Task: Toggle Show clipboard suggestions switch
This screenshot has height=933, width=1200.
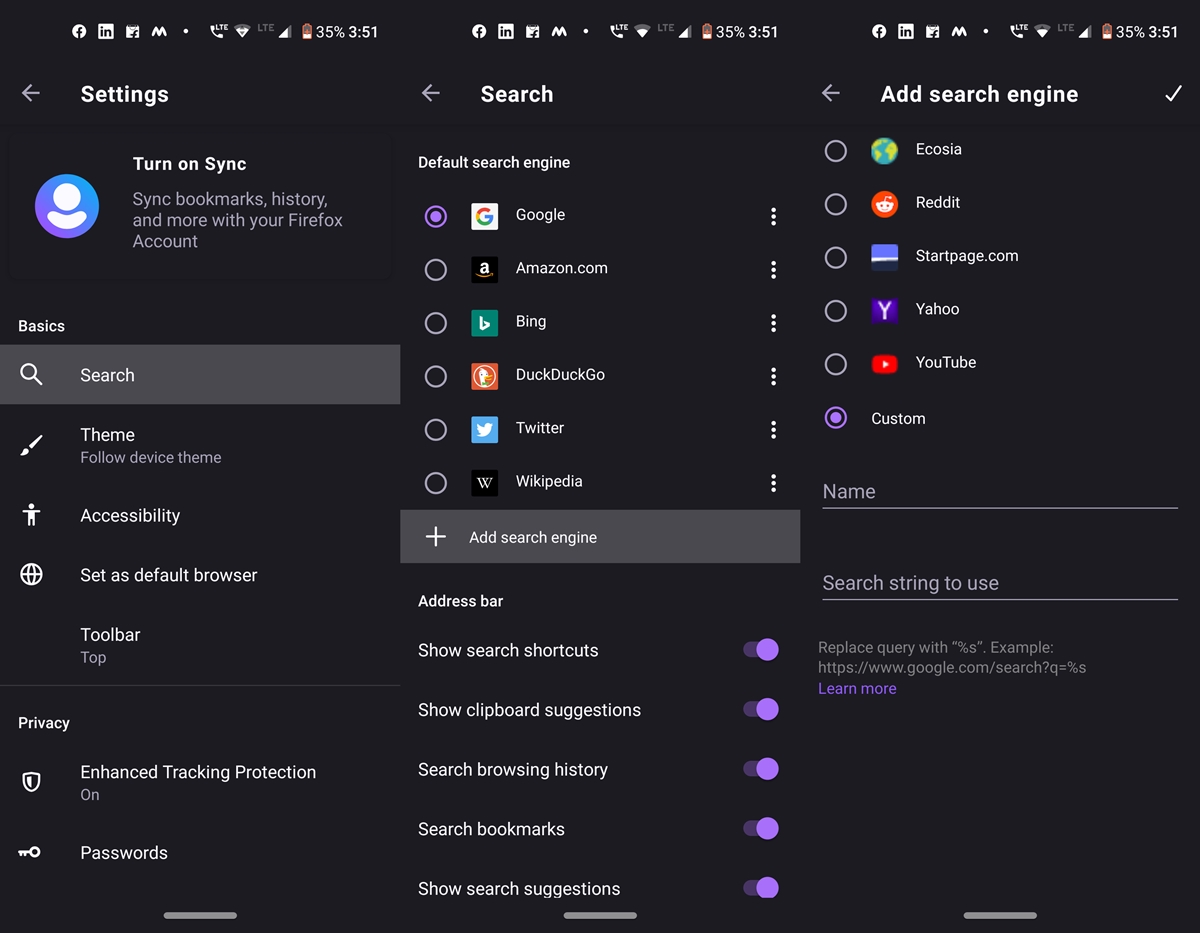Action: pyautogui.click(x=761, y=709)
